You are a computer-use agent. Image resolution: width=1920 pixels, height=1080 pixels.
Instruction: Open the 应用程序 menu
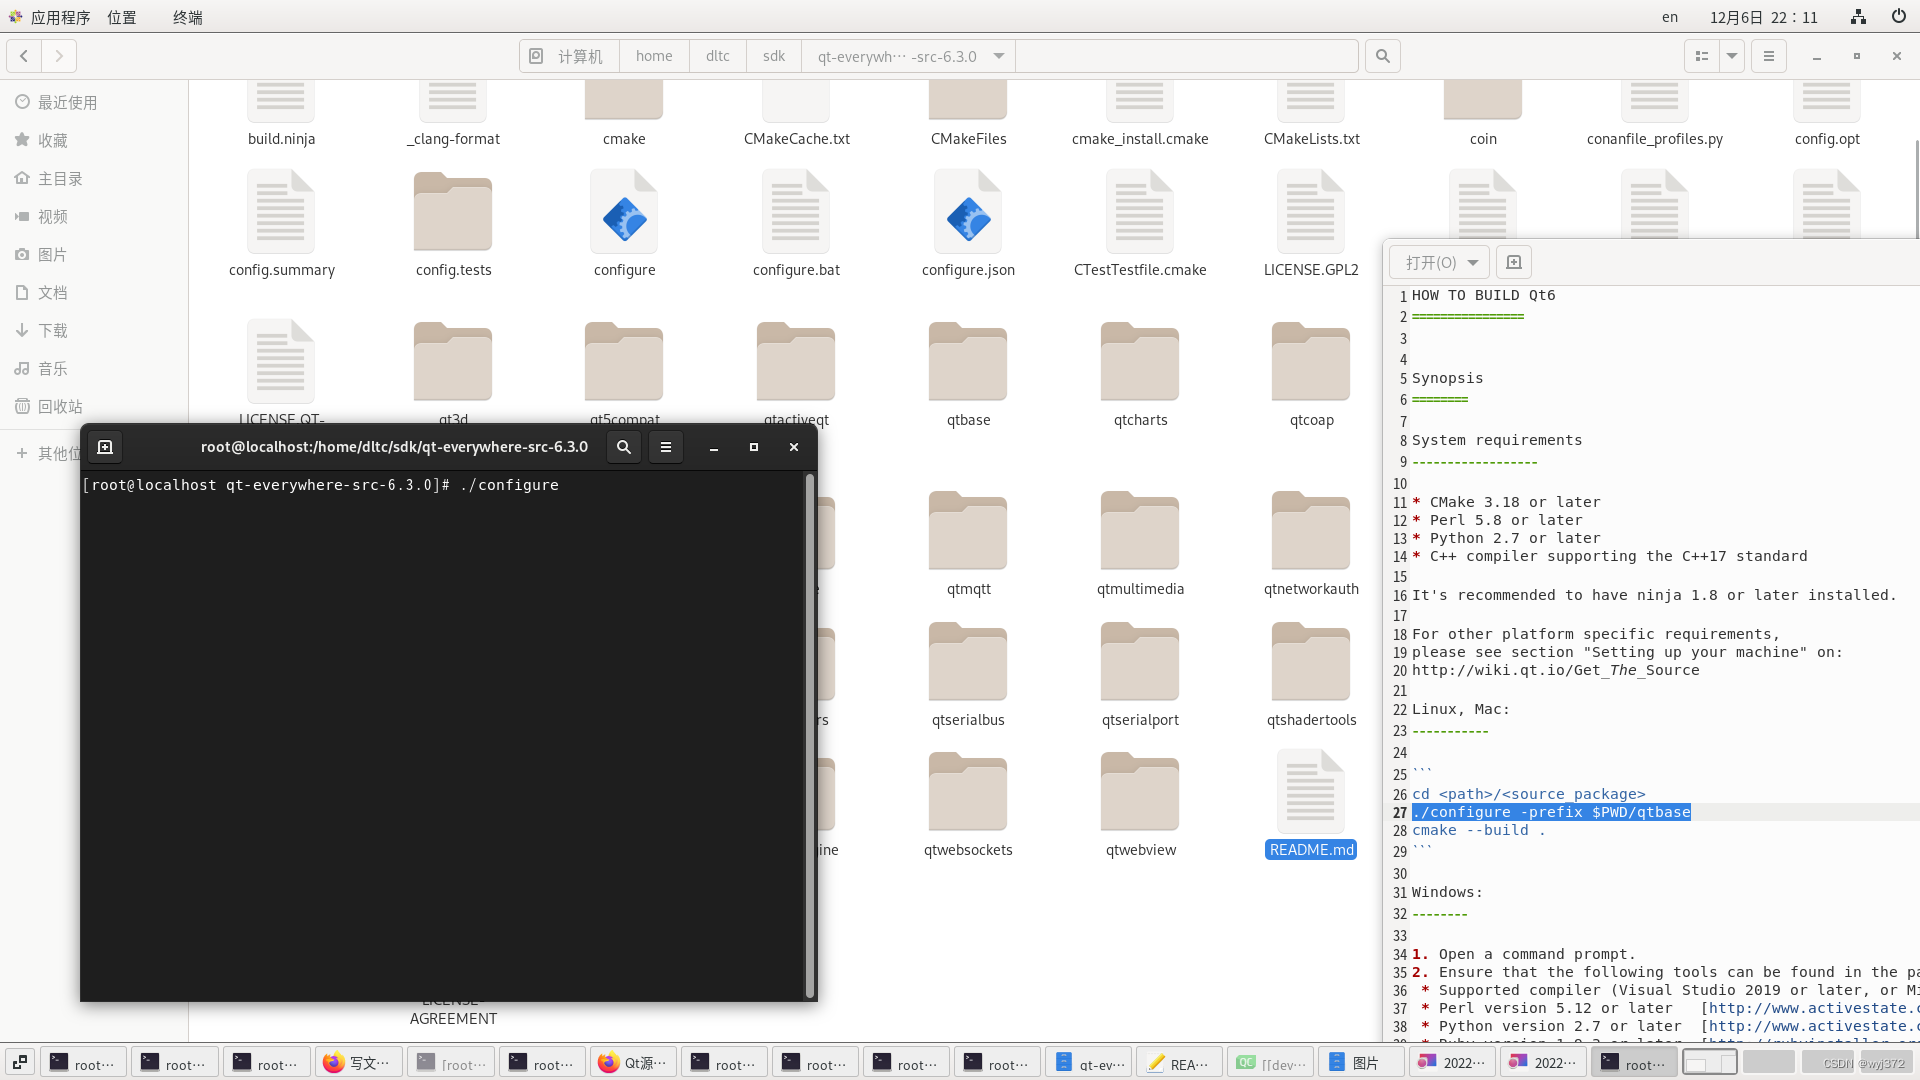coord(59,17)
